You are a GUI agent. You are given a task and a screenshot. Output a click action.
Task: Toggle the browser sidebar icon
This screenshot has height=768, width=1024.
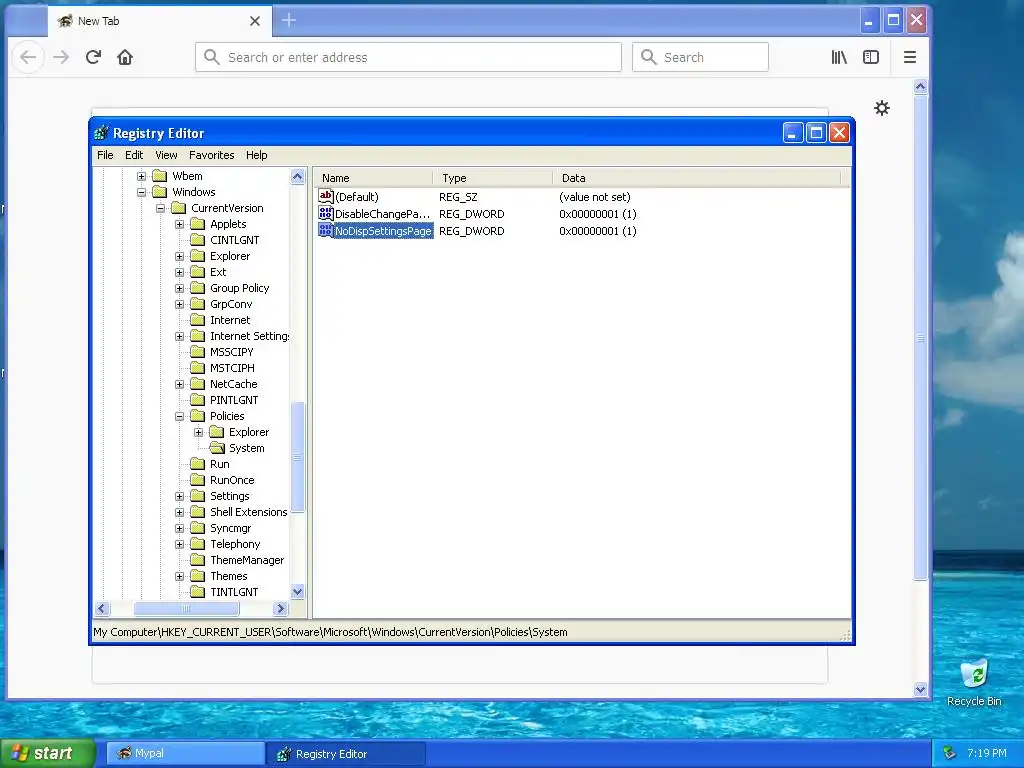871,57
